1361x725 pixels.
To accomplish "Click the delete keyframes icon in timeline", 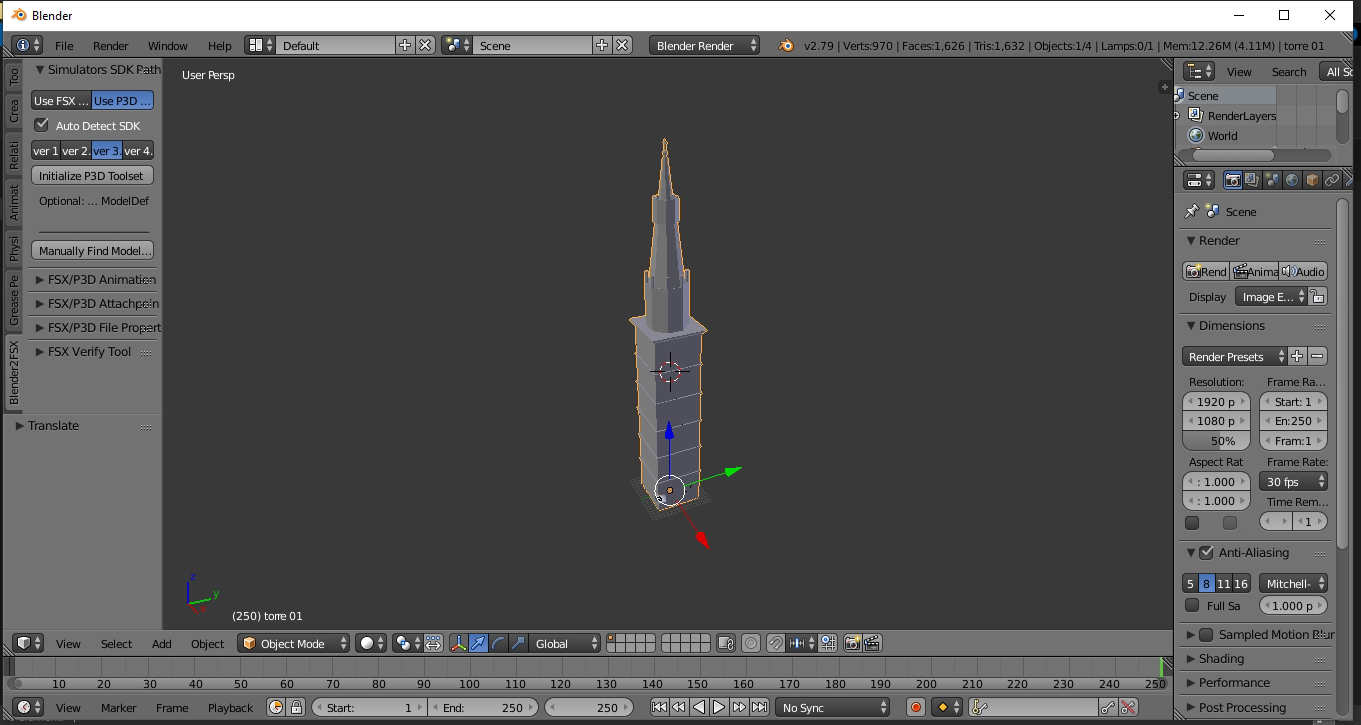I will point(1128,707).
